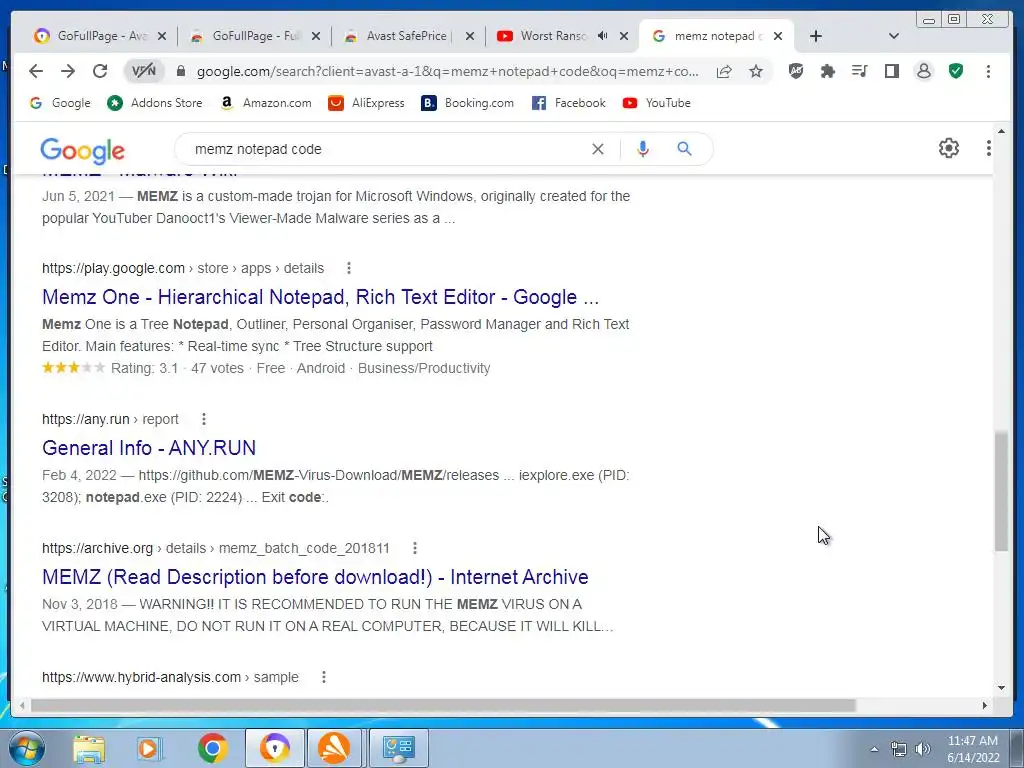Open the user profile icon
1024x768 pixels.
(923, 71)
